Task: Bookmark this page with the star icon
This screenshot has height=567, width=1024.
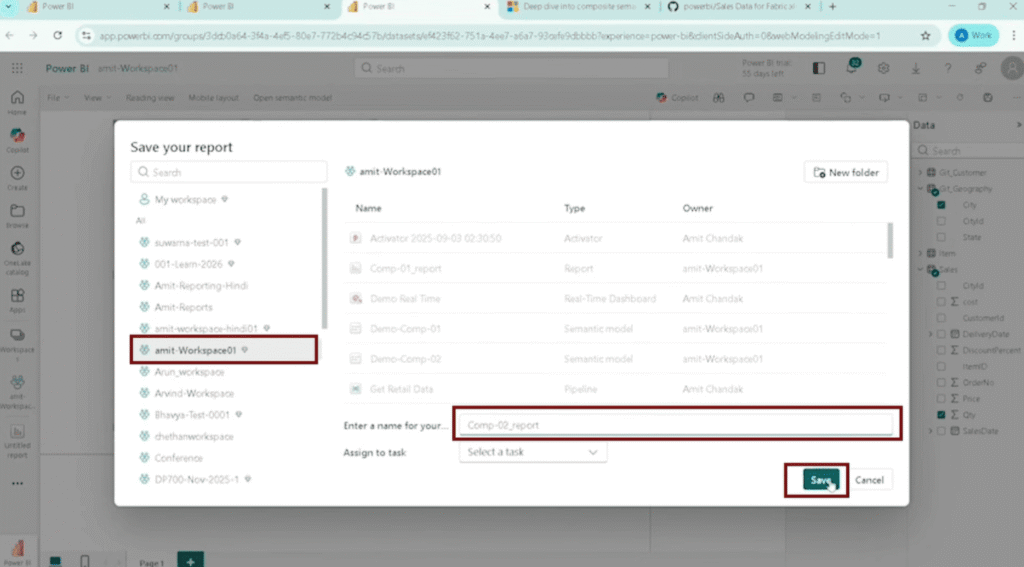Action: tap(925, 36)
